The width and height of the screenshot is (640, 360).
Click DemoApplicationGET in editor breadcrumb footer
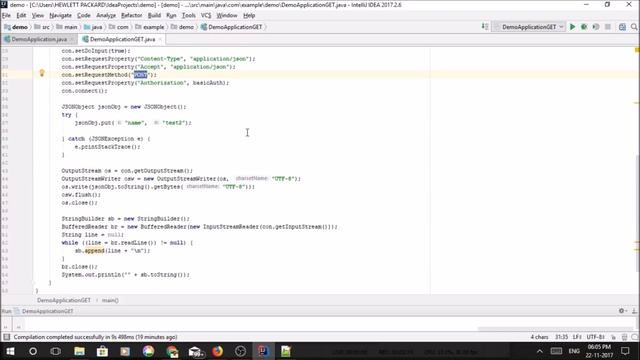click(x=64, y=300)
